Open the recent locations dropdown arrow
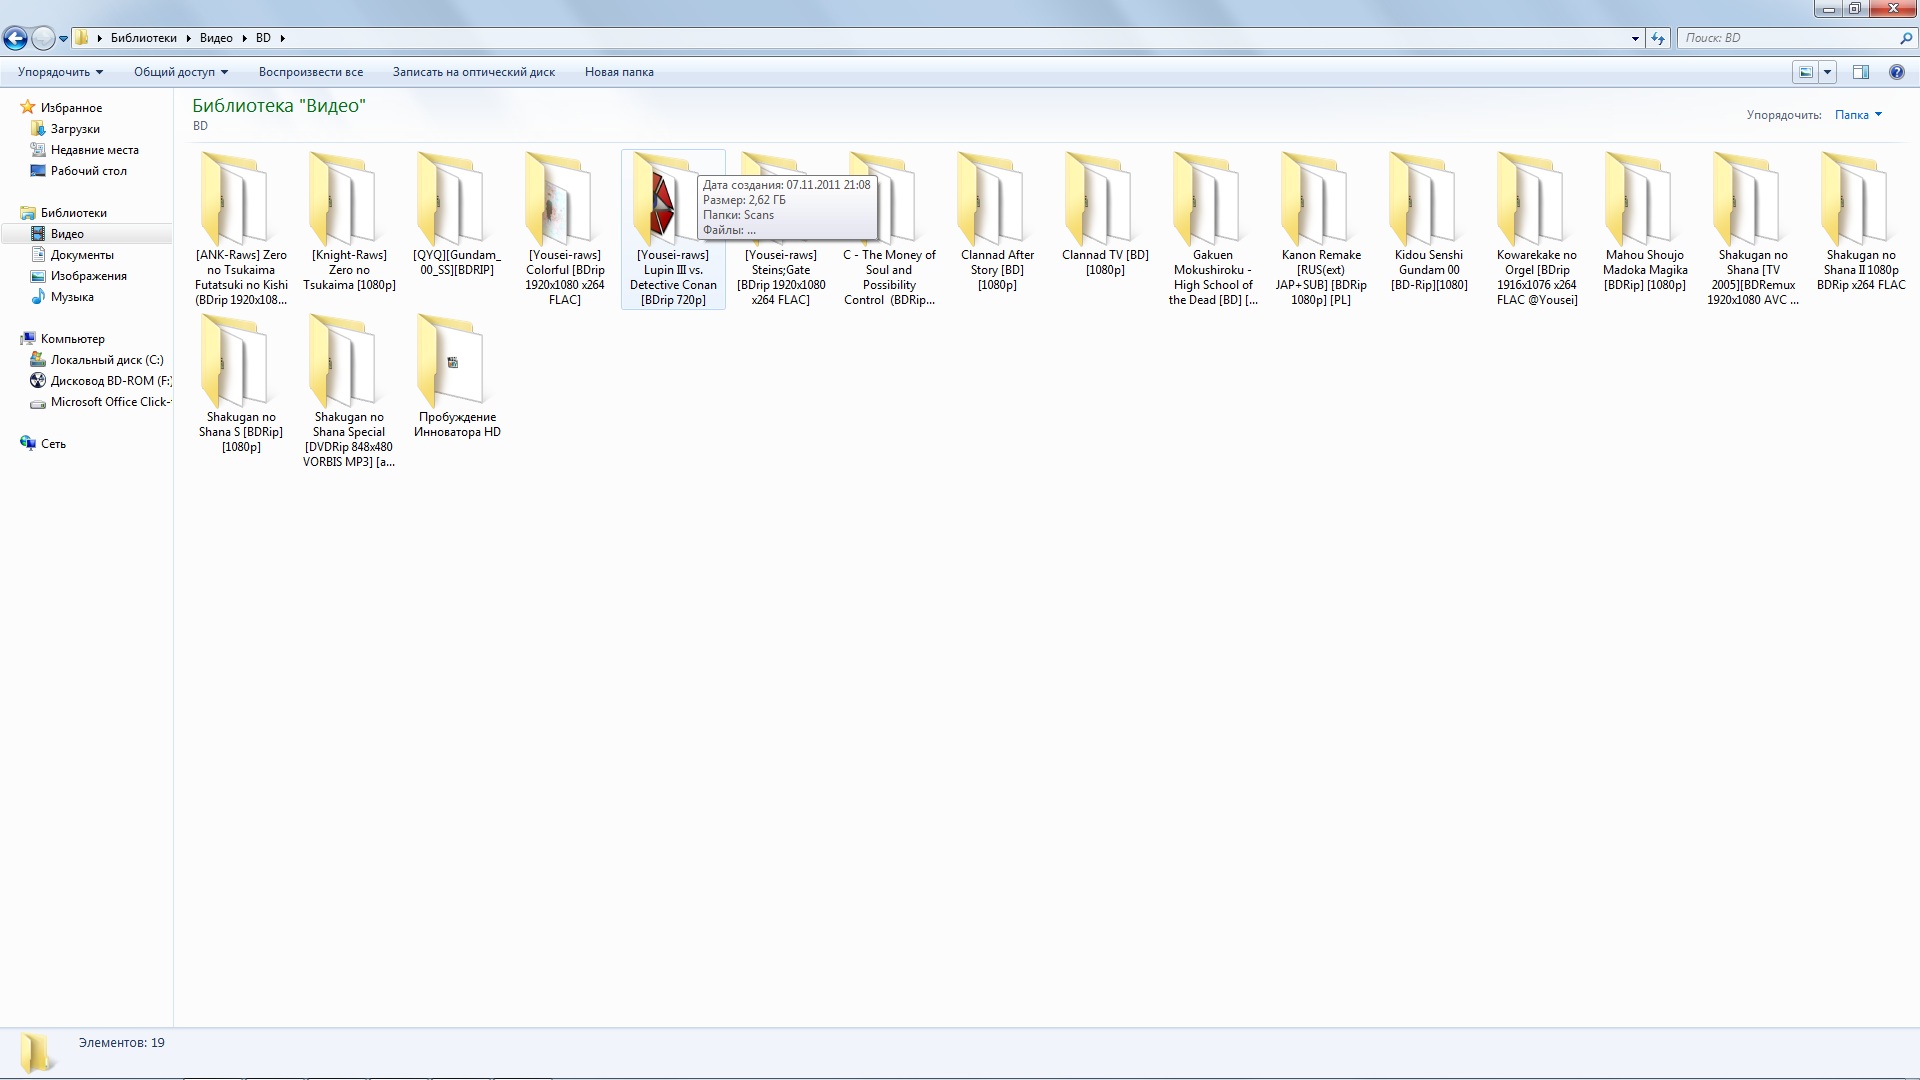Viewport: 1920px width, 1080px height. click(x=63, y=39)
